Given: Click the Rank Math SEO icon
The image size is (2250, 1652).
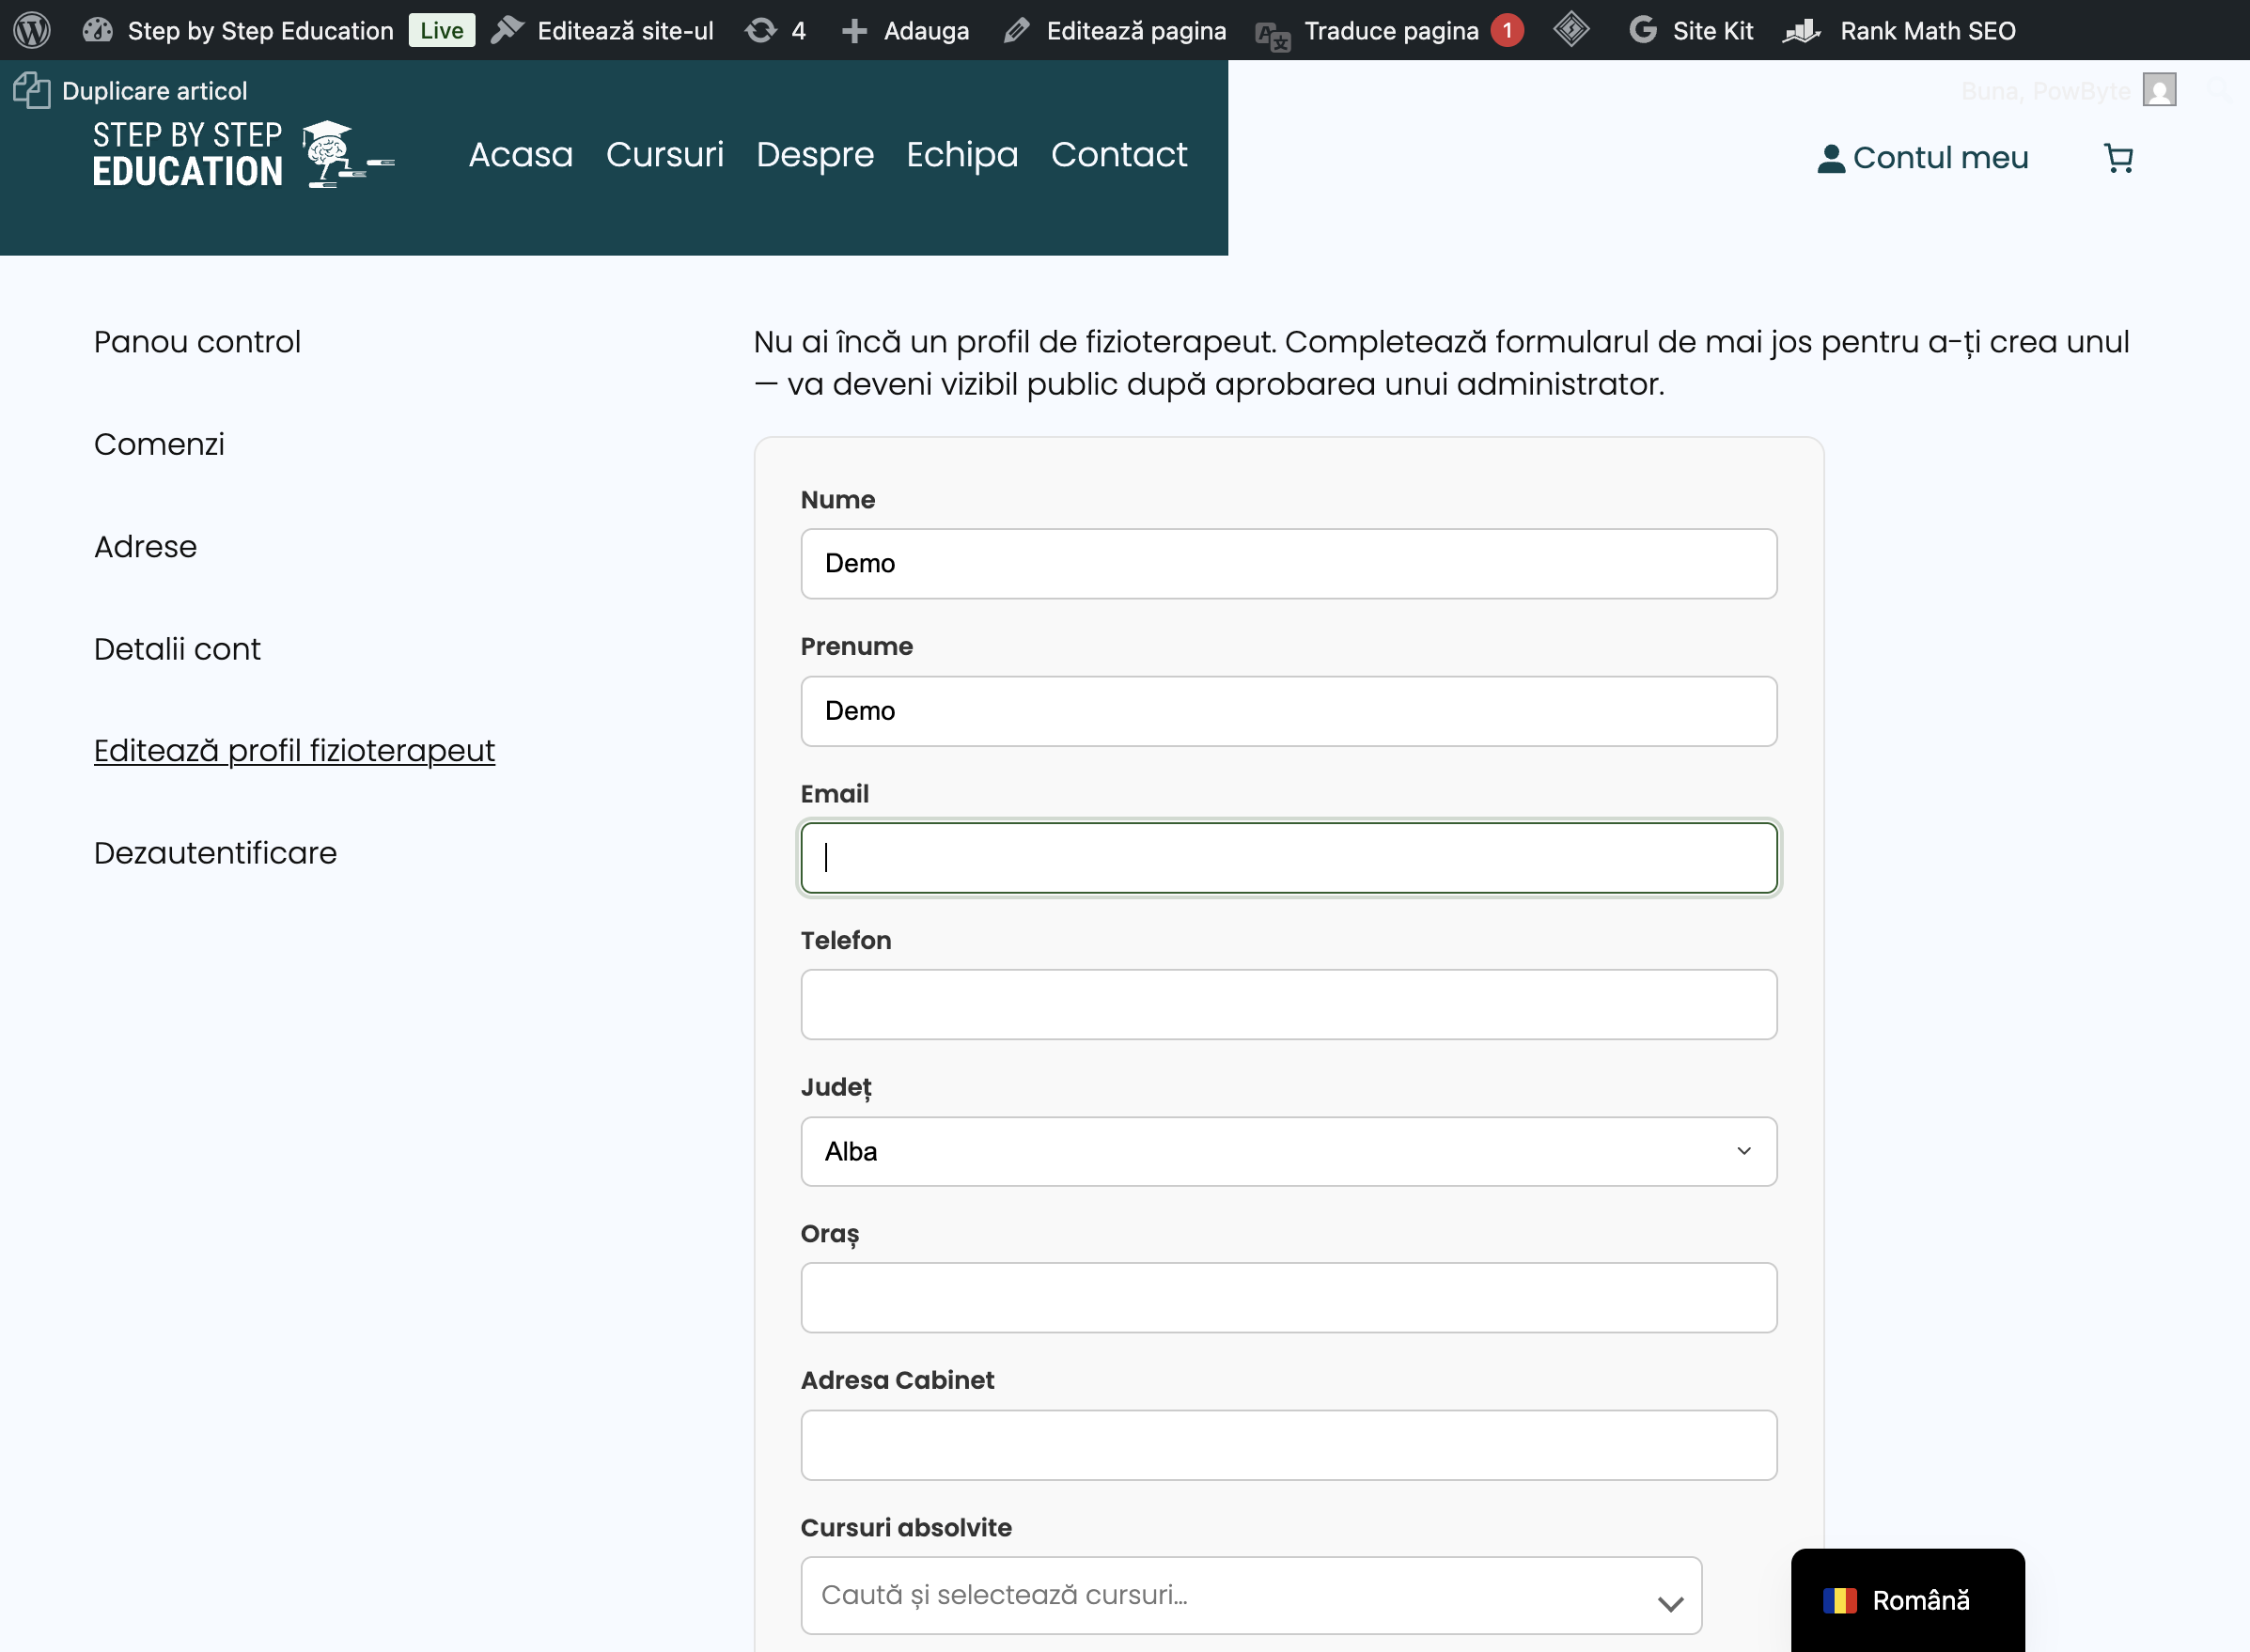Looking at the screenshot, I should tap(1802, 30).
